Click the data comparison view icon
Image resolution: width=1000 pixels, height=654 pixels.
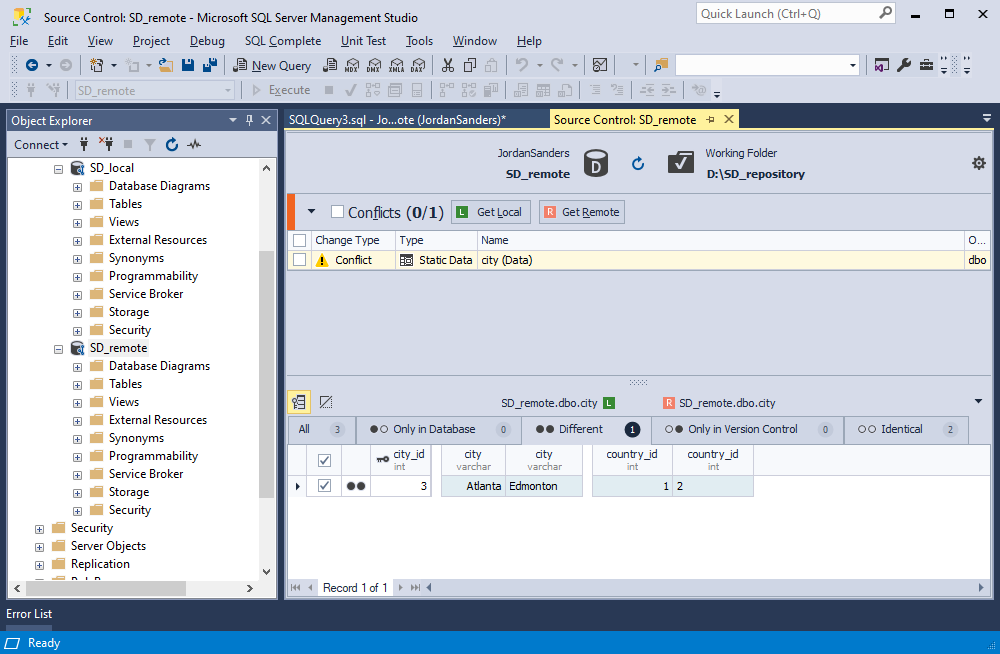[x=298, y=402]
